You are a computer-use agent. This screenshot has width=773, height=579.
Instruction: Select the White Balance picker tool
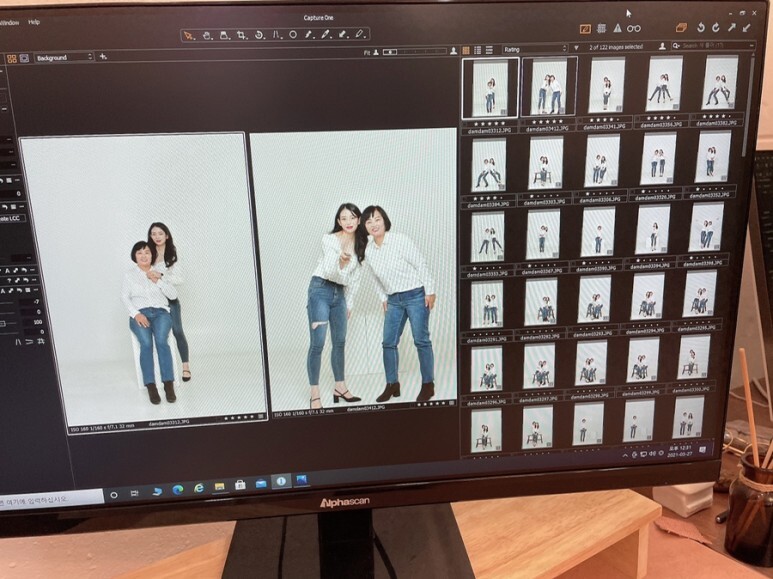click(309, 35)
